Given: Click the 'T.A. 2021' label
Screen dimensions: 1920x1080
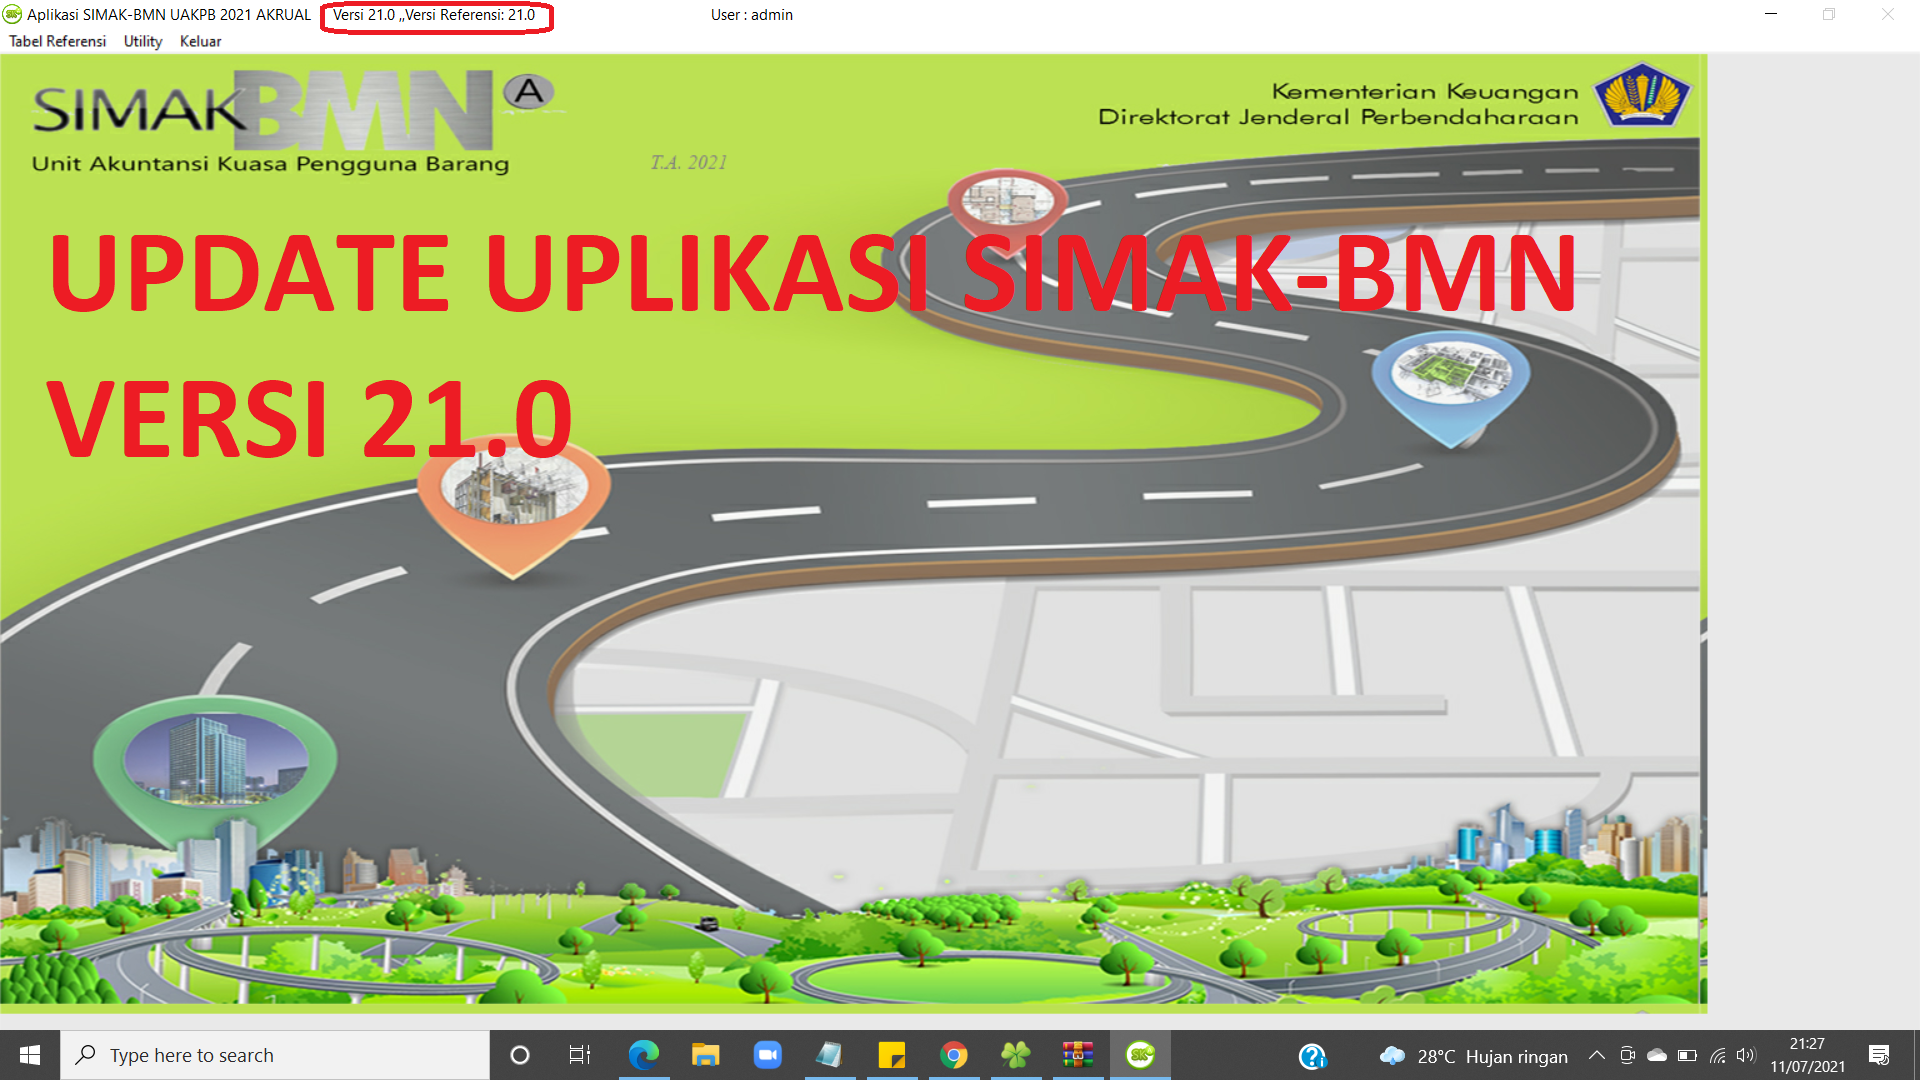Looking at the screenshot, I should [x=689, y=162].
